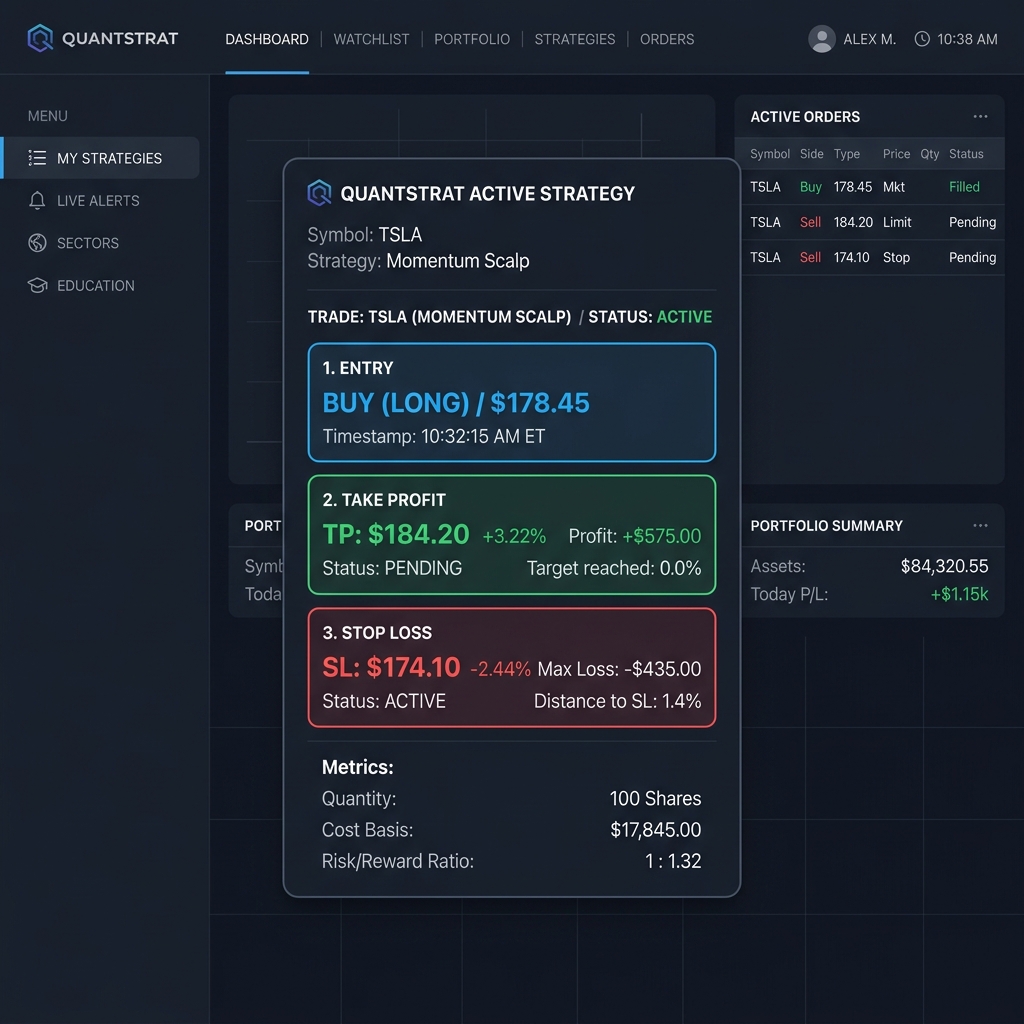Screen dimensions: 1024x1024
Task: Click the Type column header
Action: pos(846,154)
